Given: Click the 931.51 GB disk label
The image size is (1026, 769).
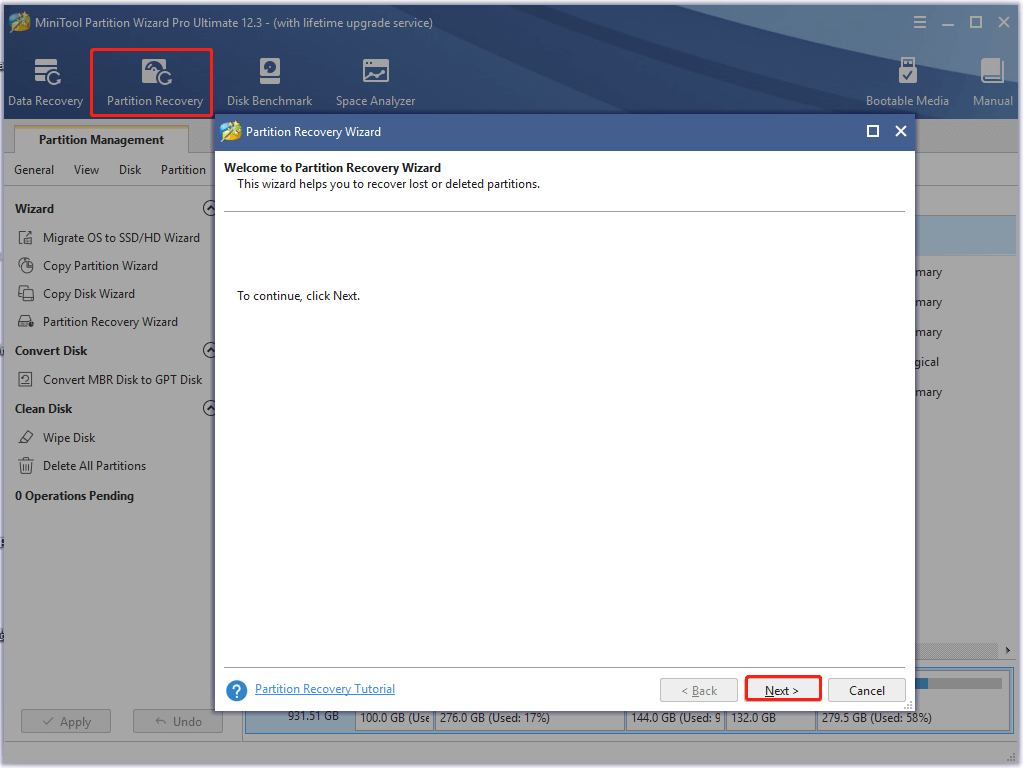Looking at the screenshot, I should pyautogui.click(x=313, y=717).
